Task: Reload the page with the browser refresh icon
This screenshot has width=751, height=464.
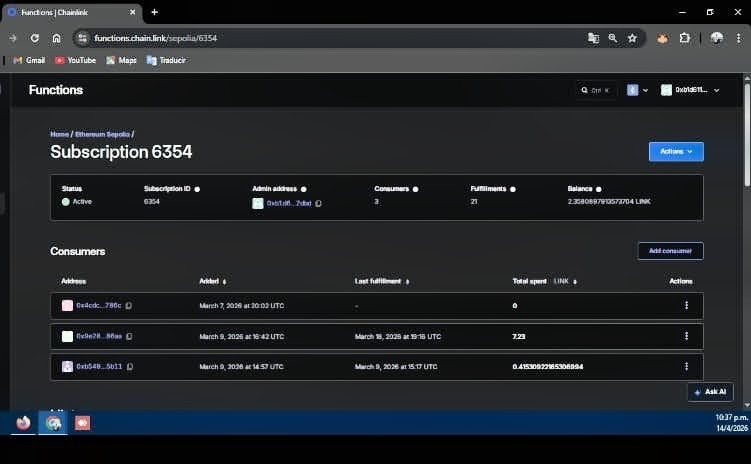Action: point(34,38)
